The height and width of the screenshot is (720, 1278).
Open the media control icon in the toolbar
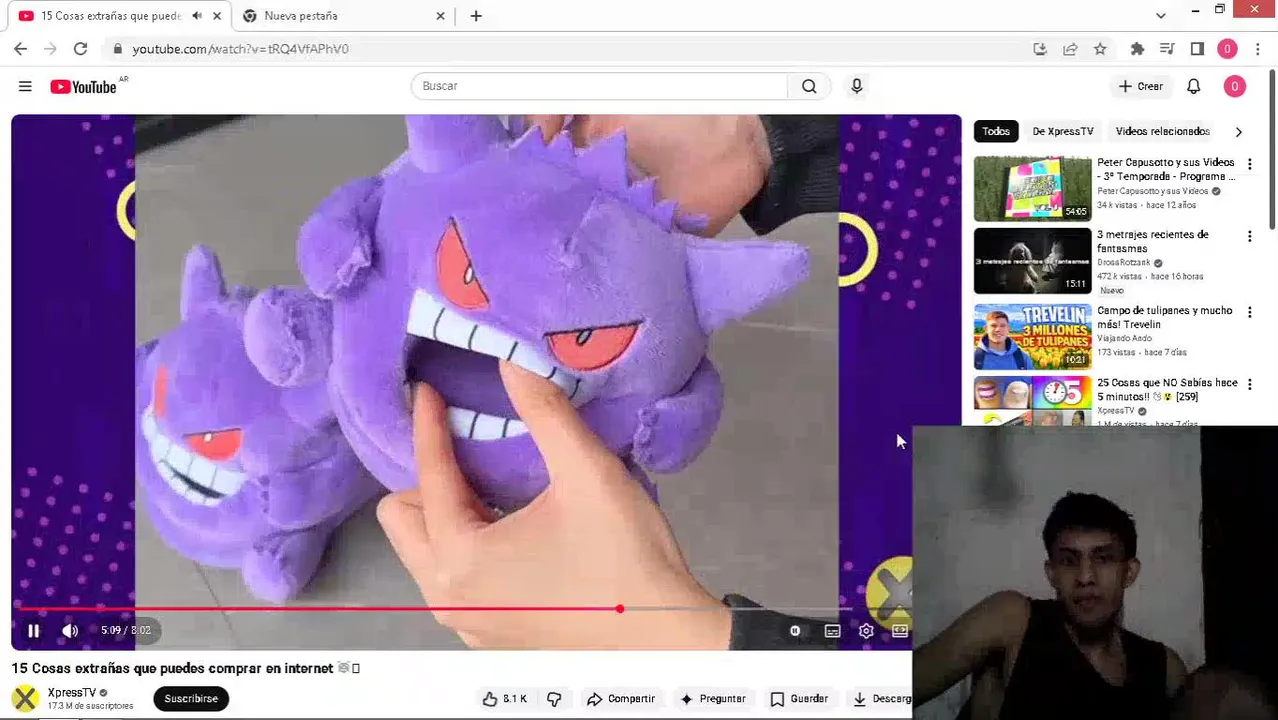tap(1167, 49)
